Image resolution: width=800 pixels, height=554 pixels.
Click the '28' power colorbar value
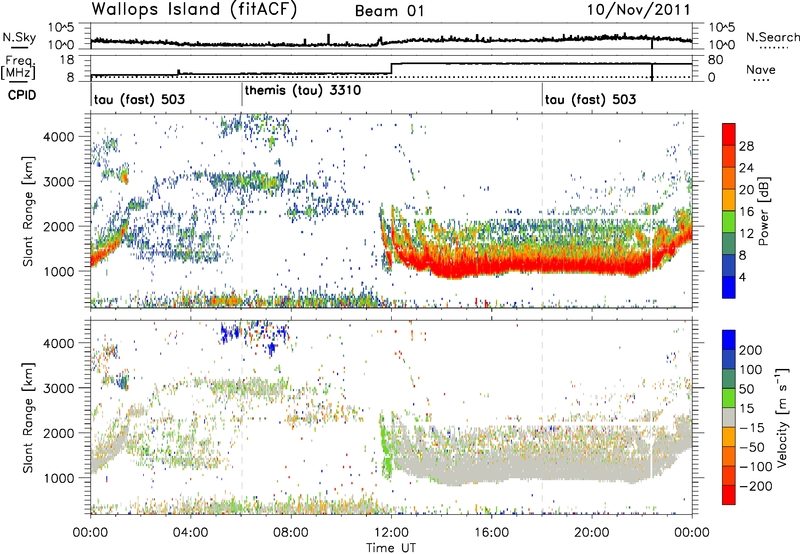point(746,146)
